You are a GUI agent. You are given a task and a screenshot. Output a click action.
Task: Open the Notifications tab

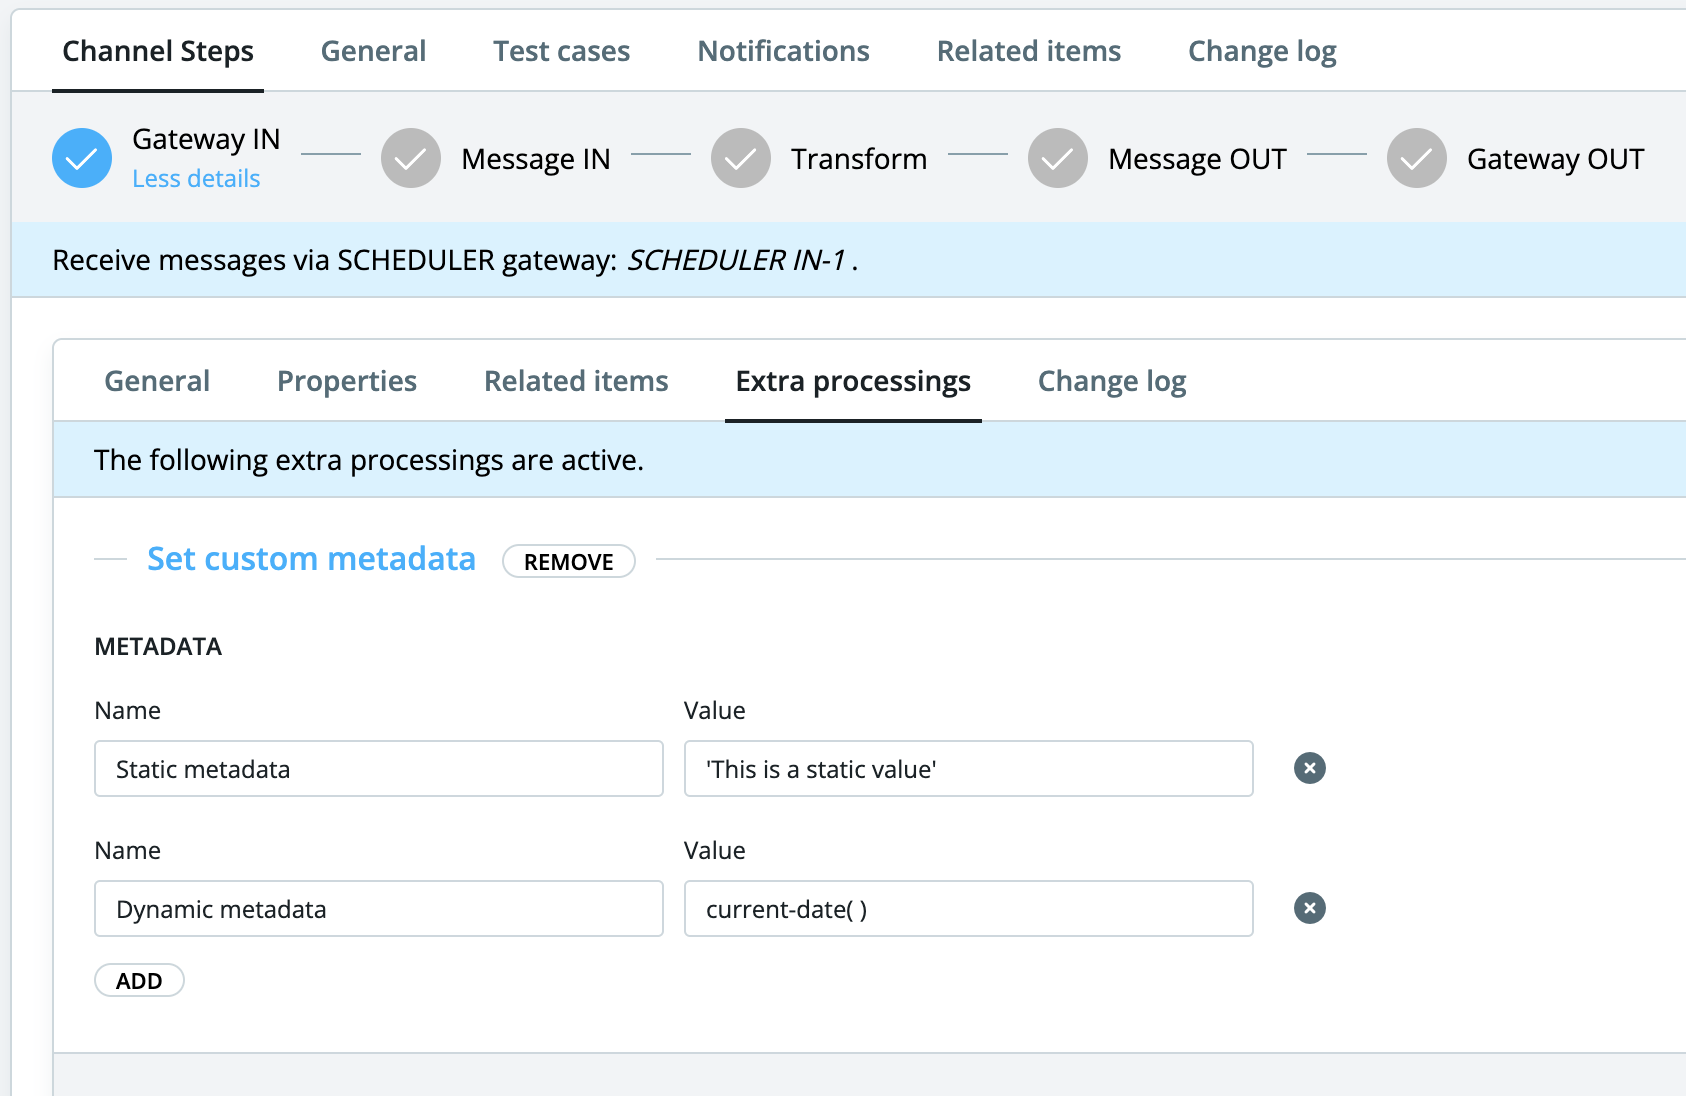coord(783,50)
